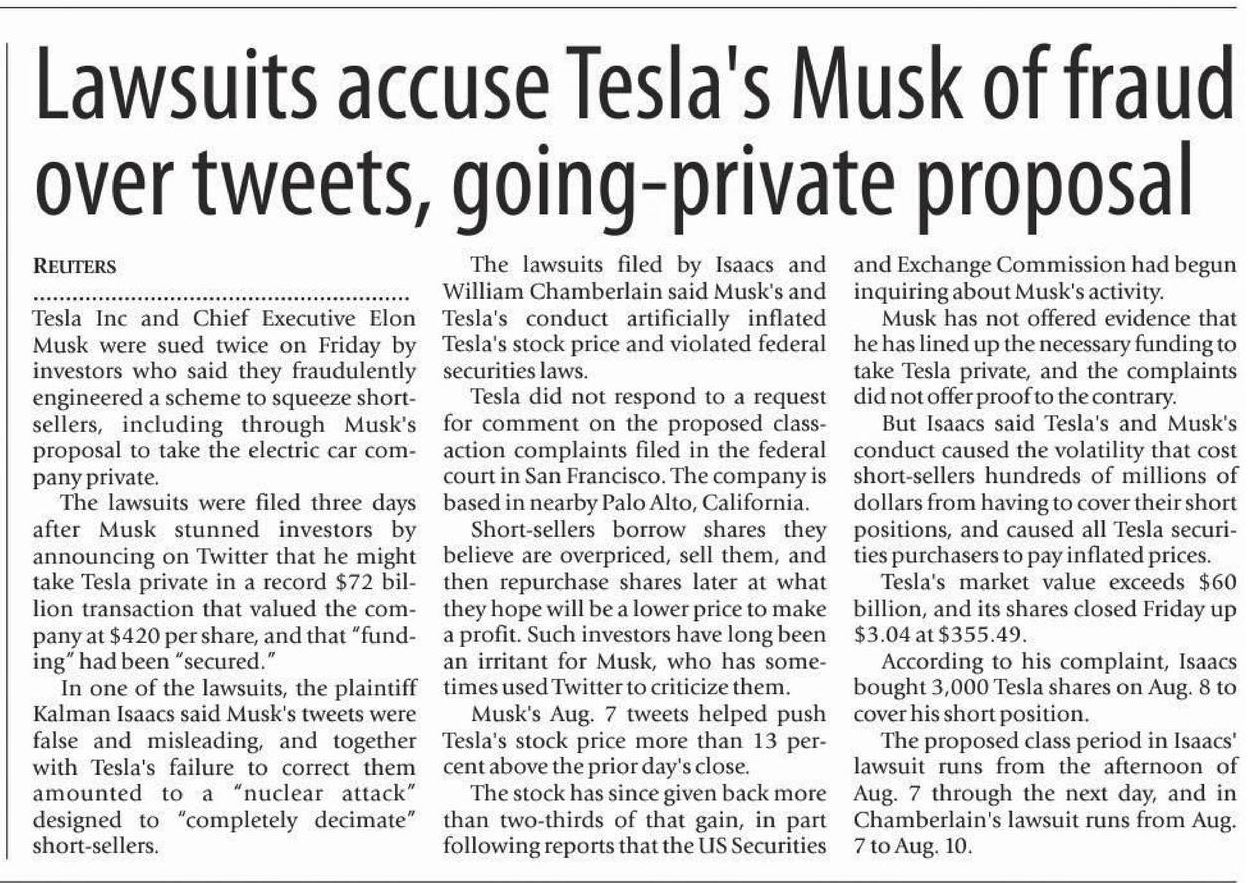Click the paragraph starting "Tesla Inc and Chief Executive"
Image resolution: width=1249 pixels, height=883 pixels.
[x=223, y=397]
